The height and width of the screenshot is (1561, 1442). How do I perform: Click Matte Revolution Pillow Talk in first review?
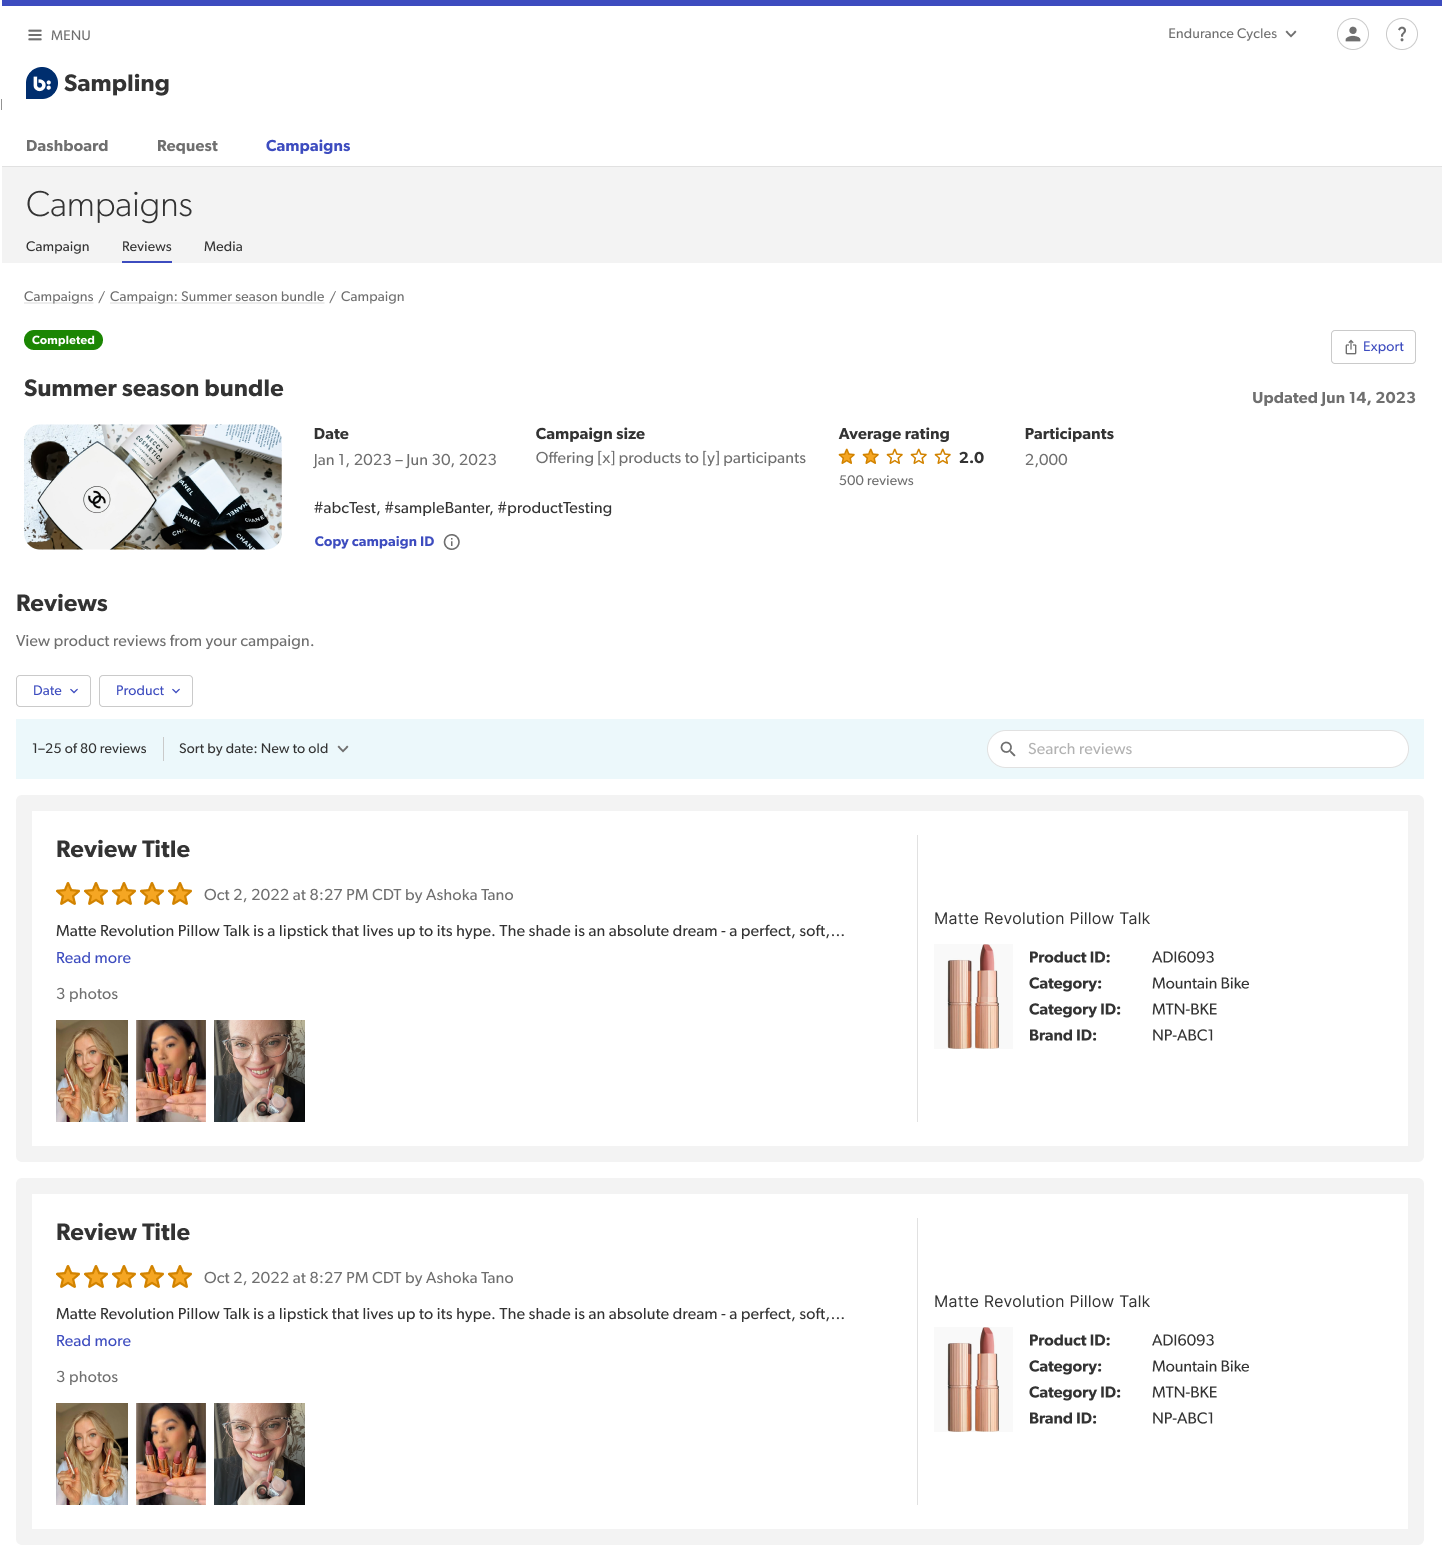click(1042, 919)
